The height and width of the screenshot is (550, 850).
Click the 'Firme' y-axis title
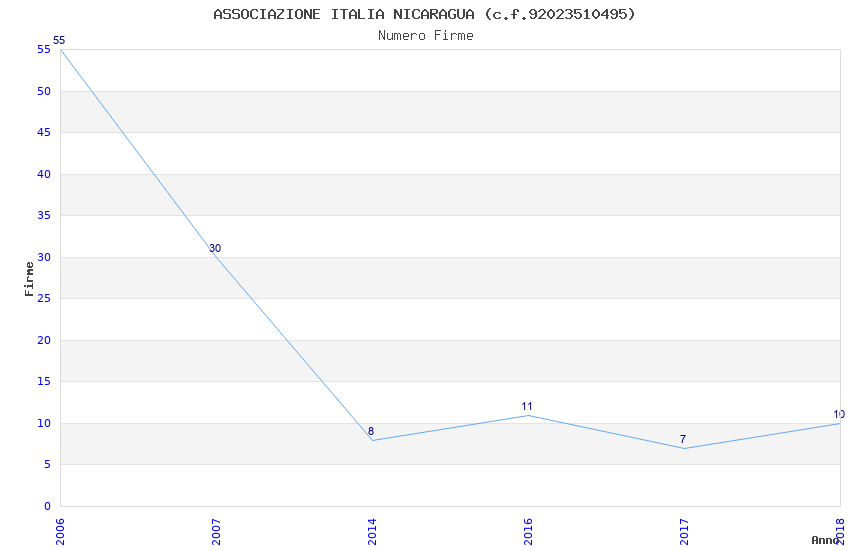pyautogui.click(x=29, y=279)
